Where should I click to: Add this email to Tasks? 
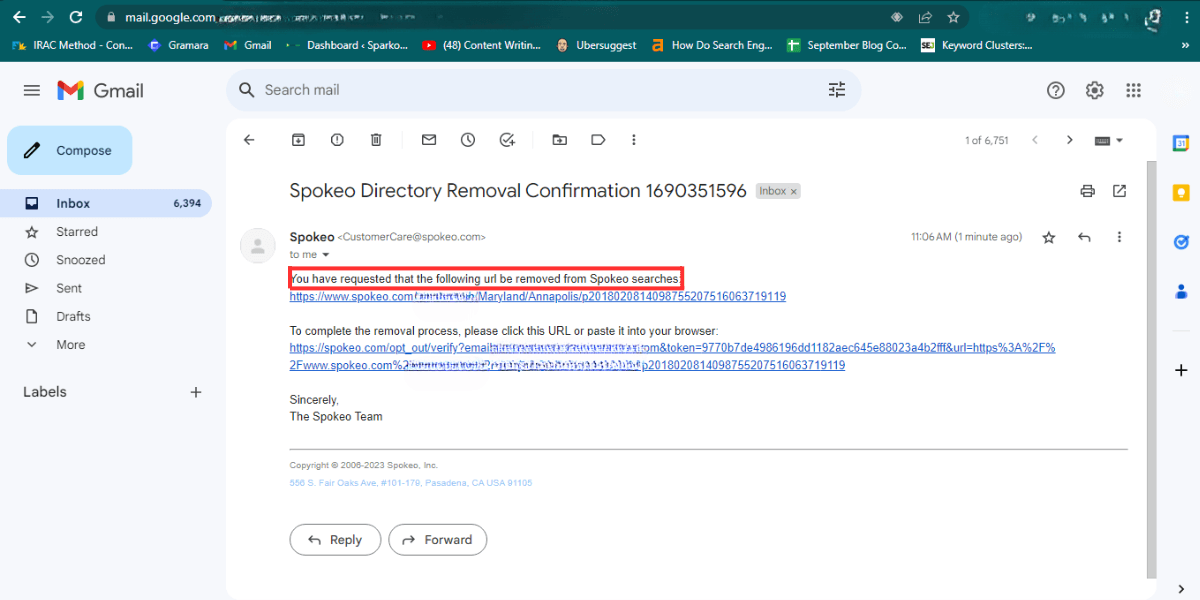[507, 140]
